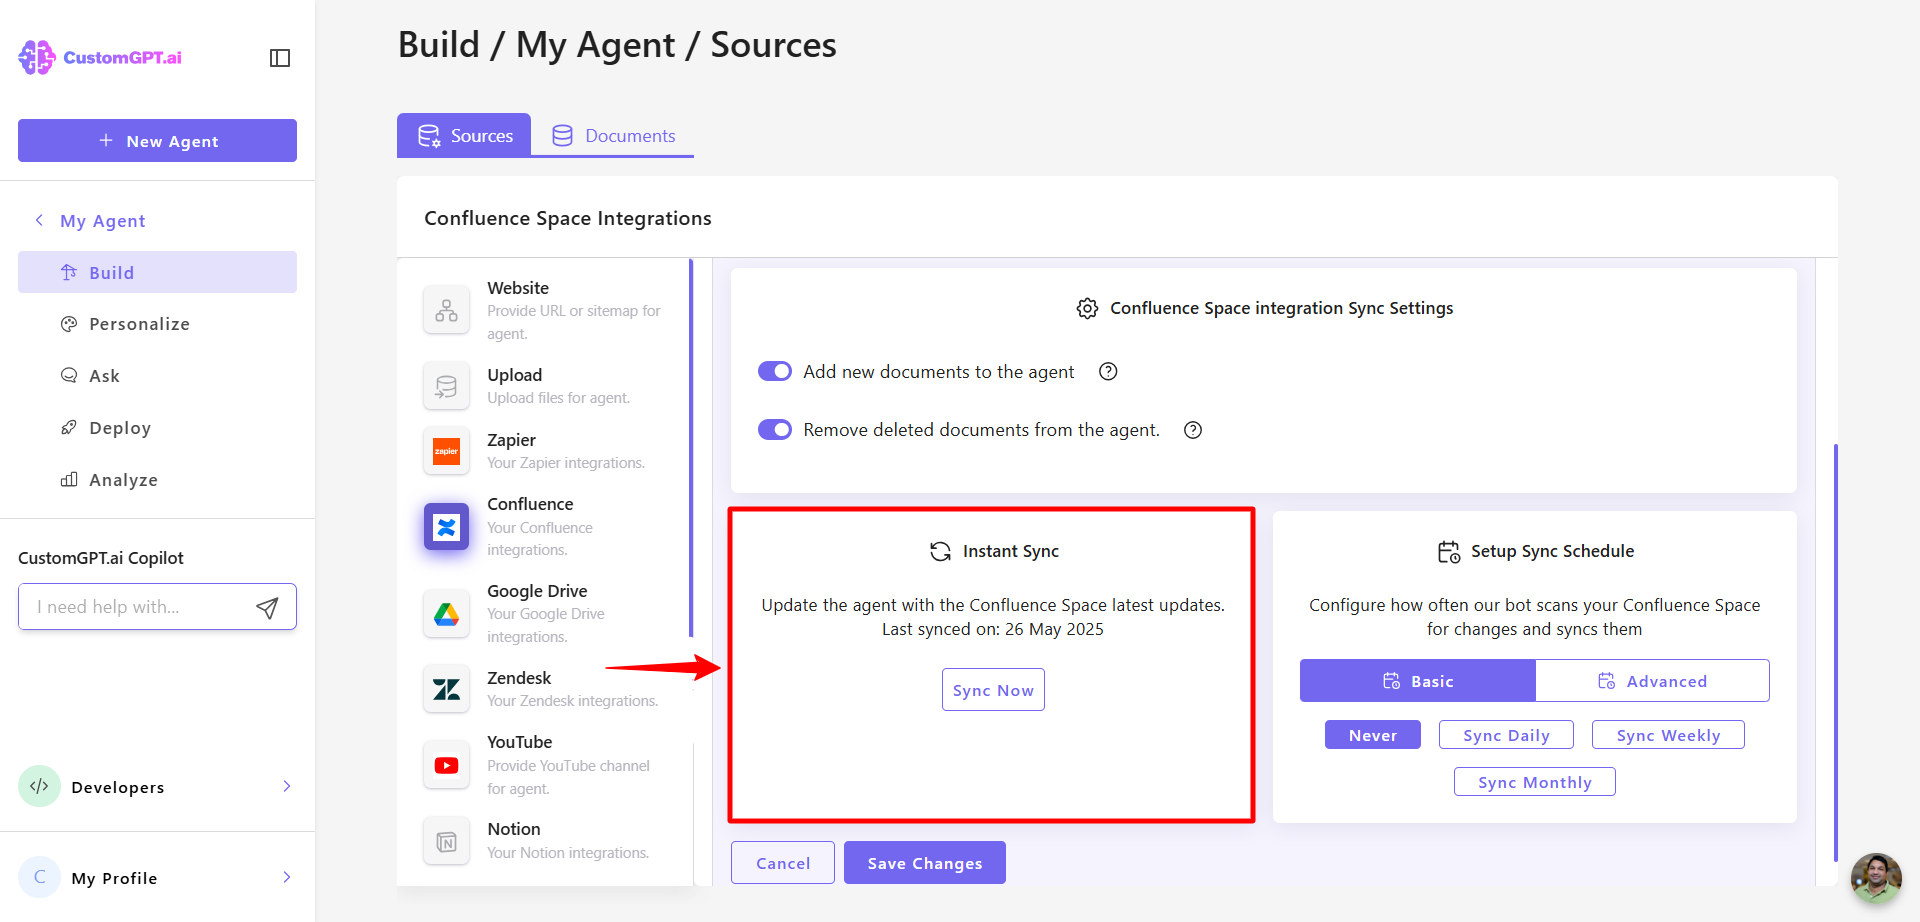This screenshot has height=922, width=1920.
Task: Select the Never sync option
Action: [x=1373, y=735]
